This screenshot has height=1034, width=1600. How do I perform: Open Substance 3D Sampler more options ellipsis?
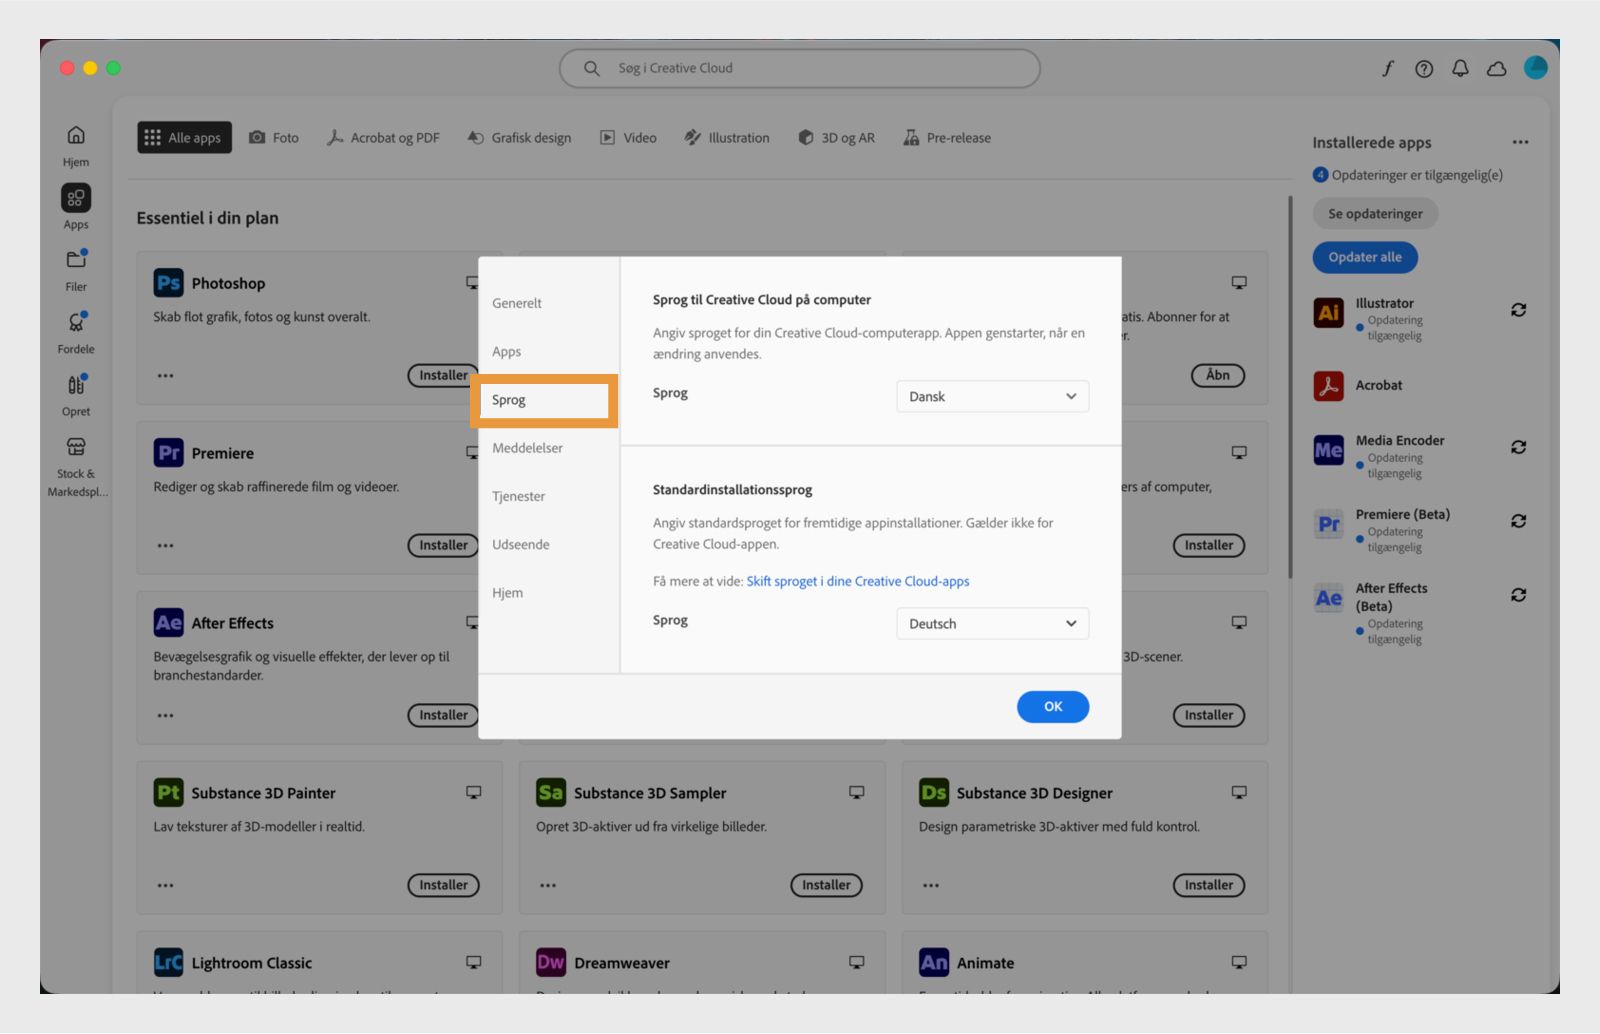548,886
